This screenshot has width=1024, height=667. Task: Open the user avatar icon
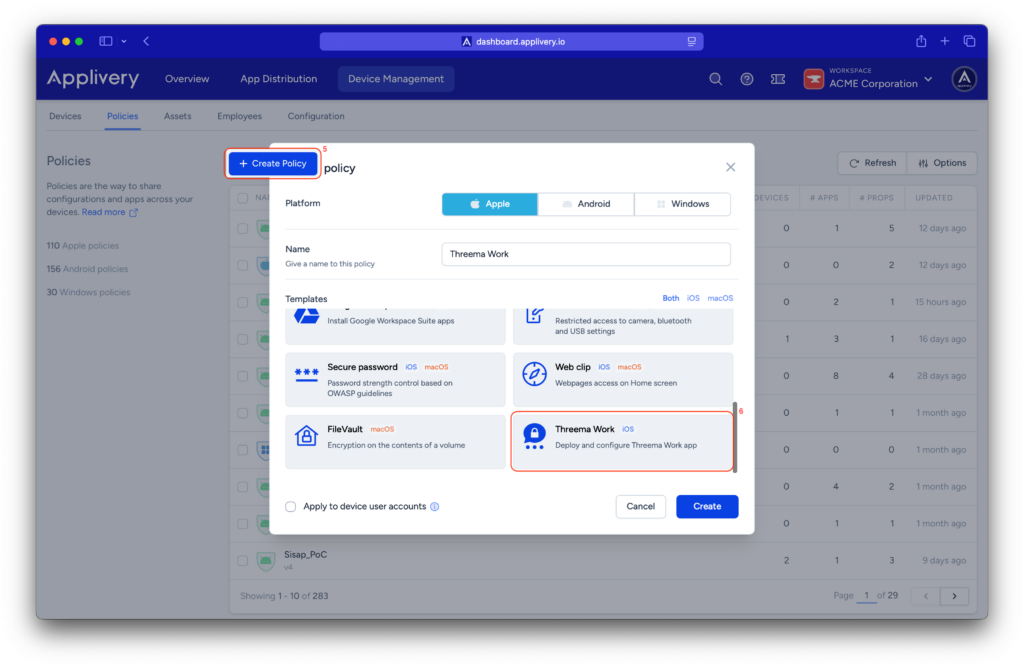965,79
